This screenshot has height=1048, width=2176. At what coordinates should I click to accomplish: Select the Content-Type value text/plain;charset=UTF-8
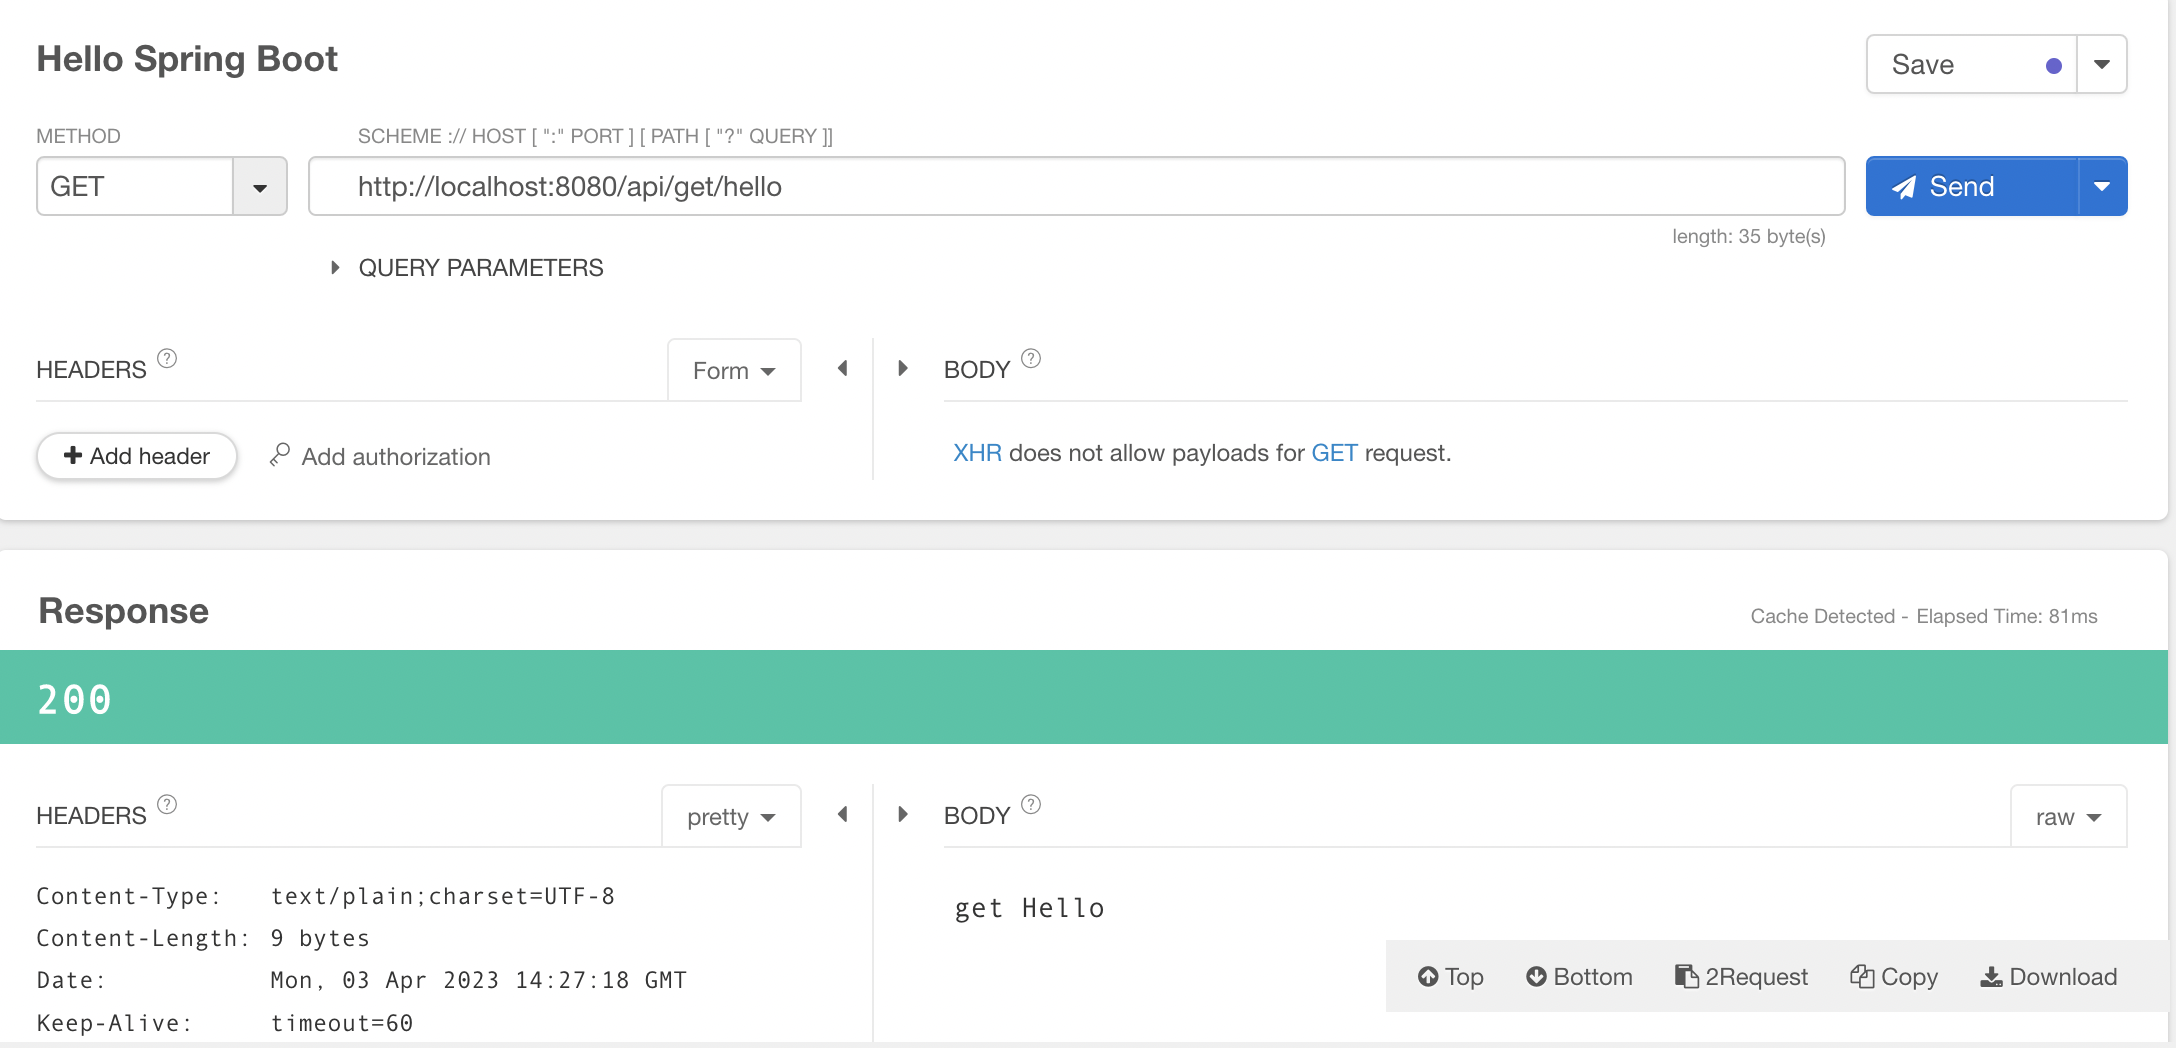pyautogui.click(x=443, y=896)
